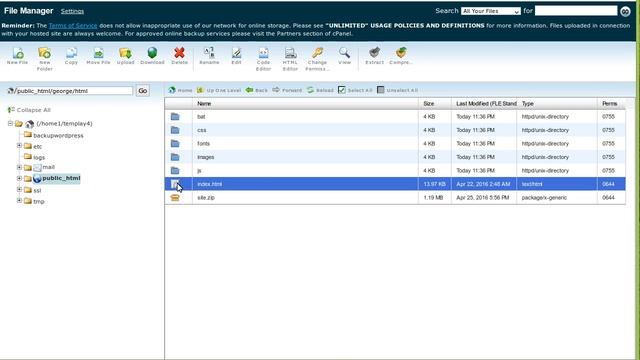The image size is (640, 360).
Task: Click the red Delete icon
Action: click(179, 56)
